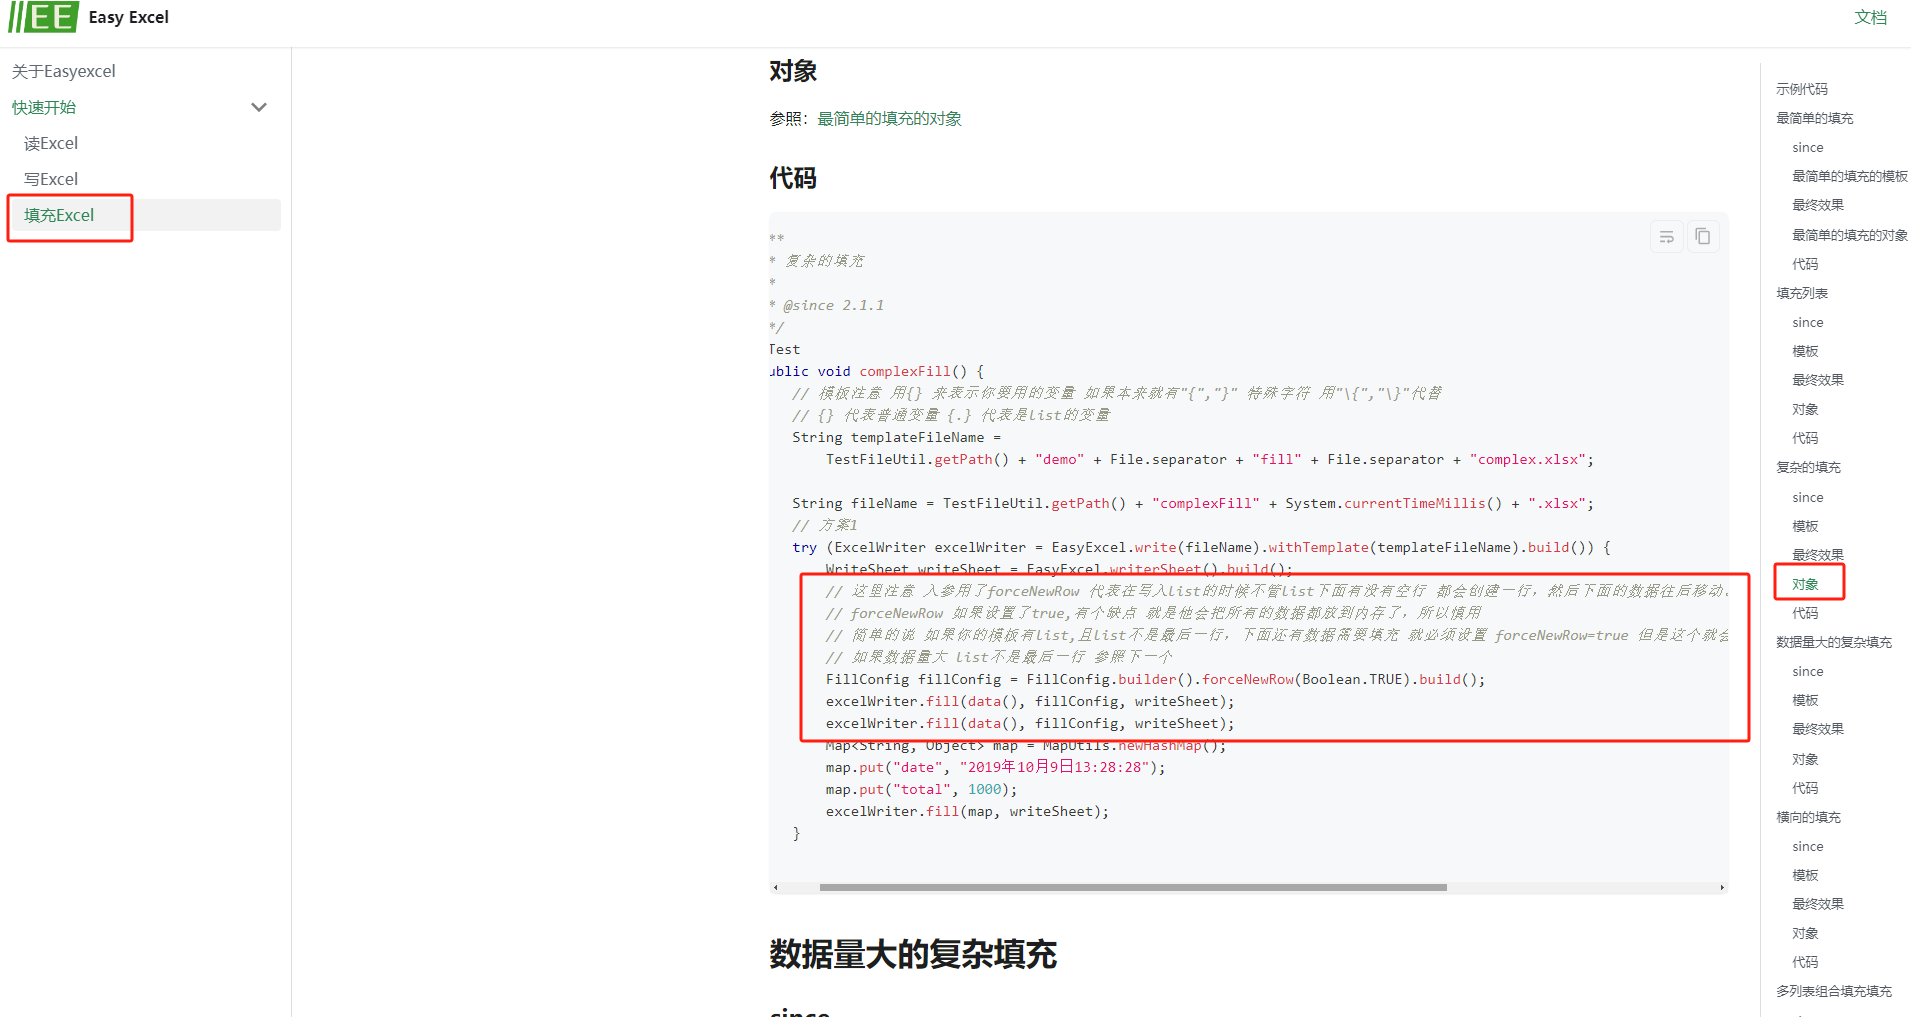Open since under 最简单的填充 outline

(x=1808, y=147)
